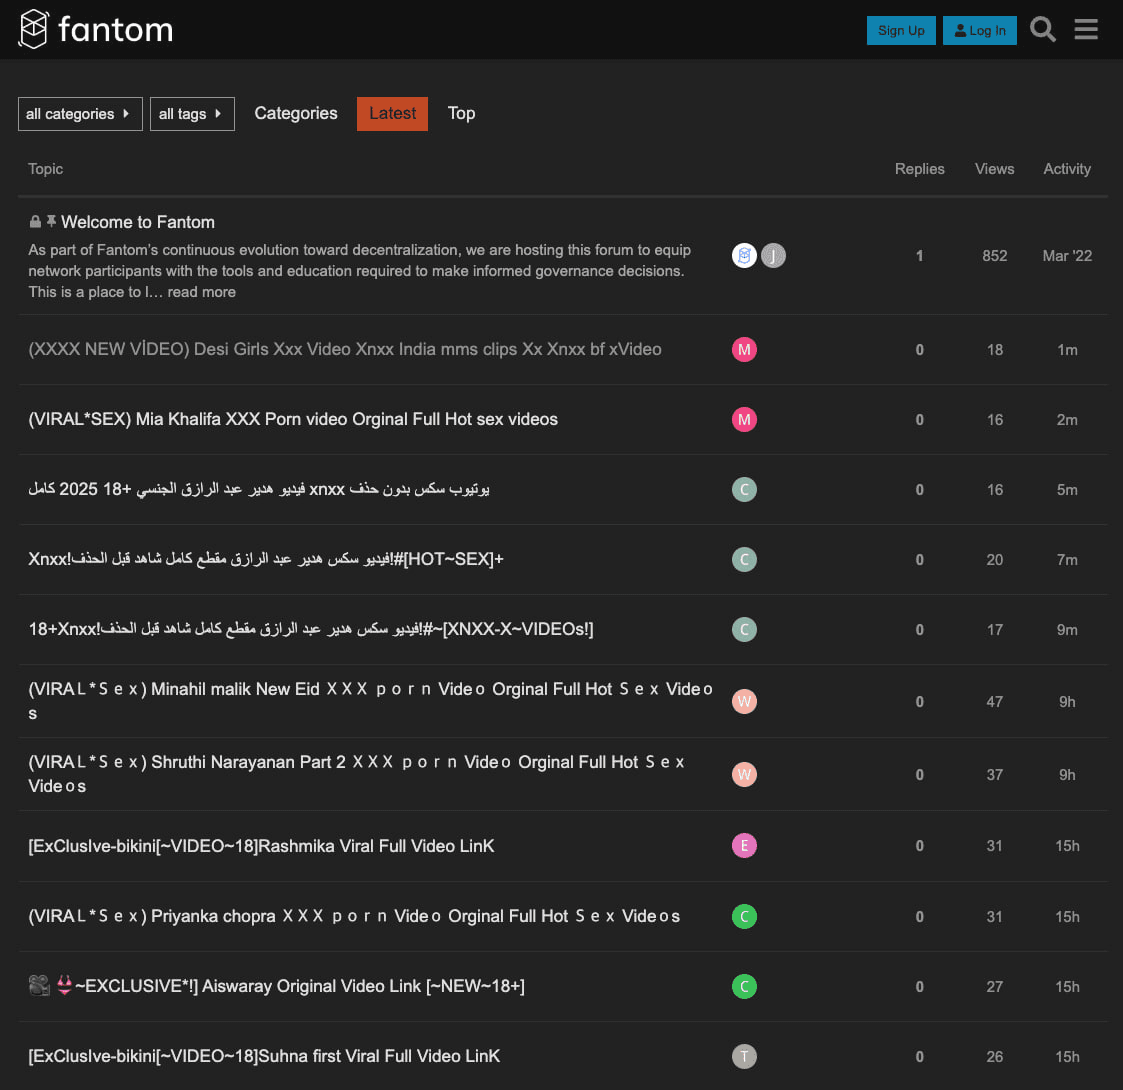Select the Latest tab
1123x1090 pixels.
tap(392, 114)
